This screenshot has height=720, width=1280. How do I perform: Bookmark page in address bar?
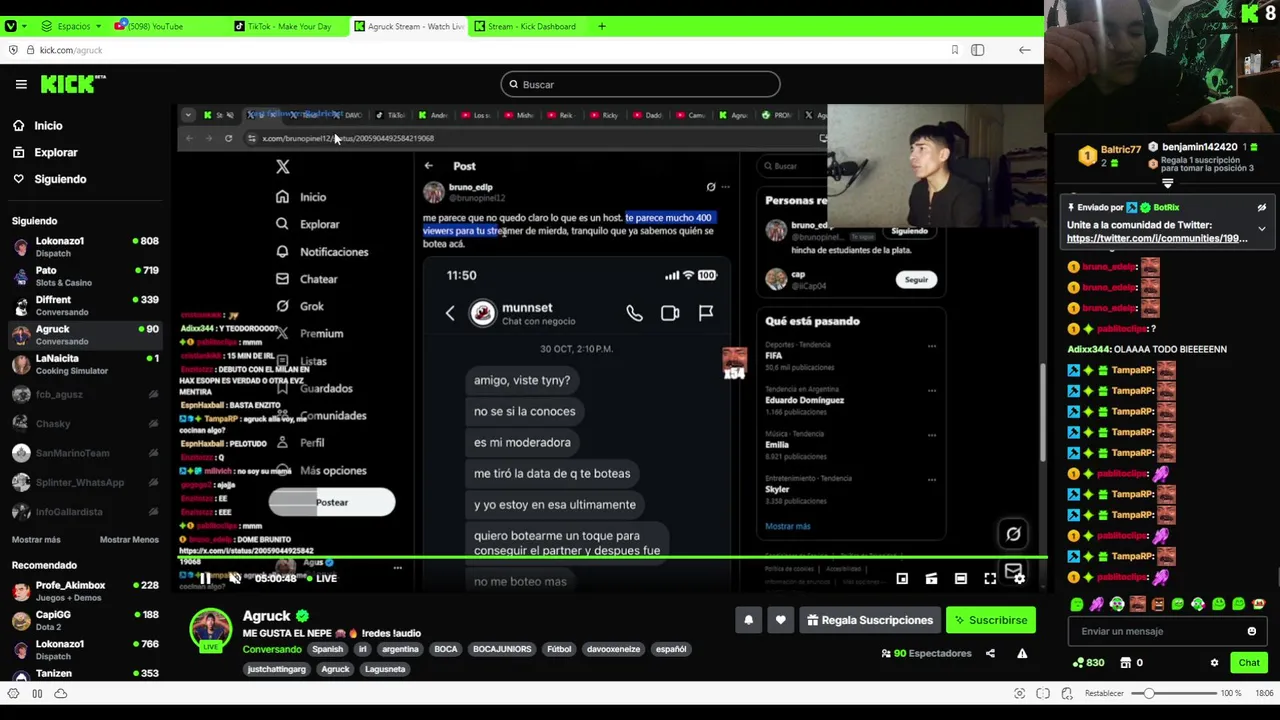(954, 50)
